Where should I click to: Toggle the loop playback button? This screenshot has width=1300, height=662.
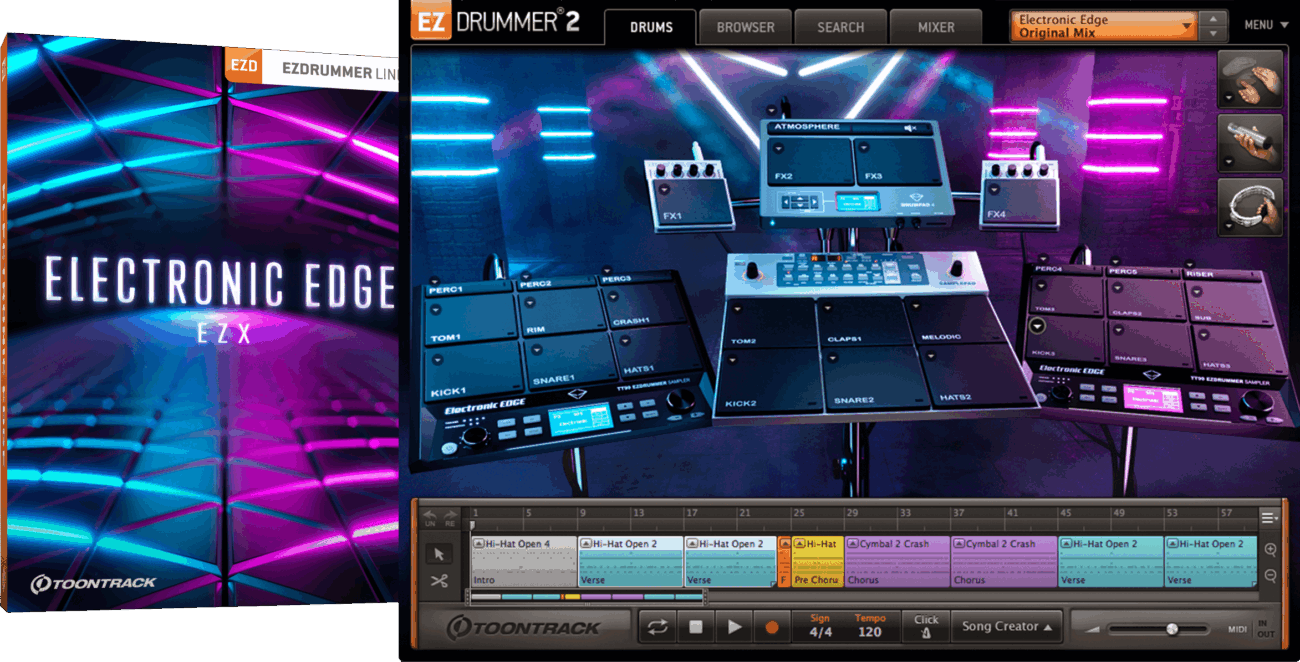point(657,627)
